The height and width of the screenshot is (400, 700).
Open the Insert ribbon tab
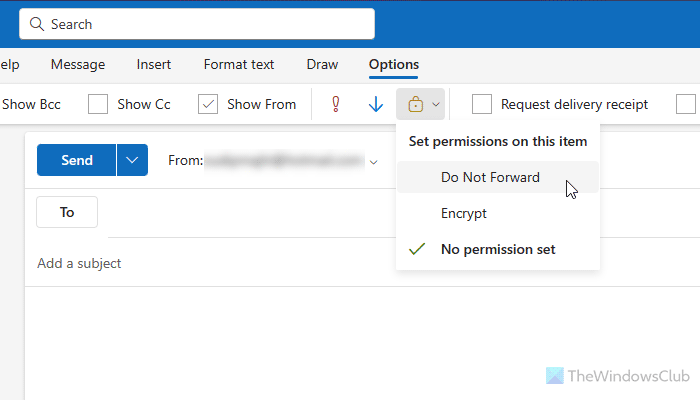click(x=154, y=64)
